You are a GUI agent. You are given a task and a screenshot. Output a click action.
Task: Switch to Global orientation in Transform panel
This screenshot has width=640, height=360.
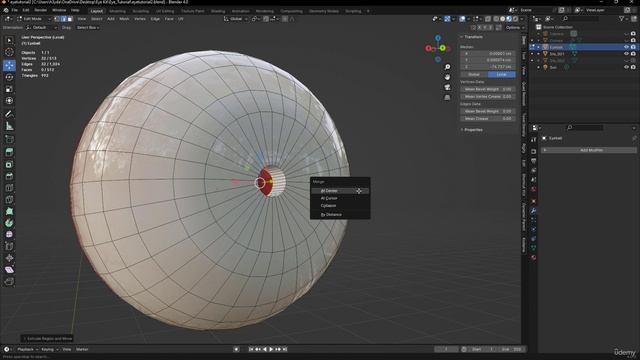[474, 74]
